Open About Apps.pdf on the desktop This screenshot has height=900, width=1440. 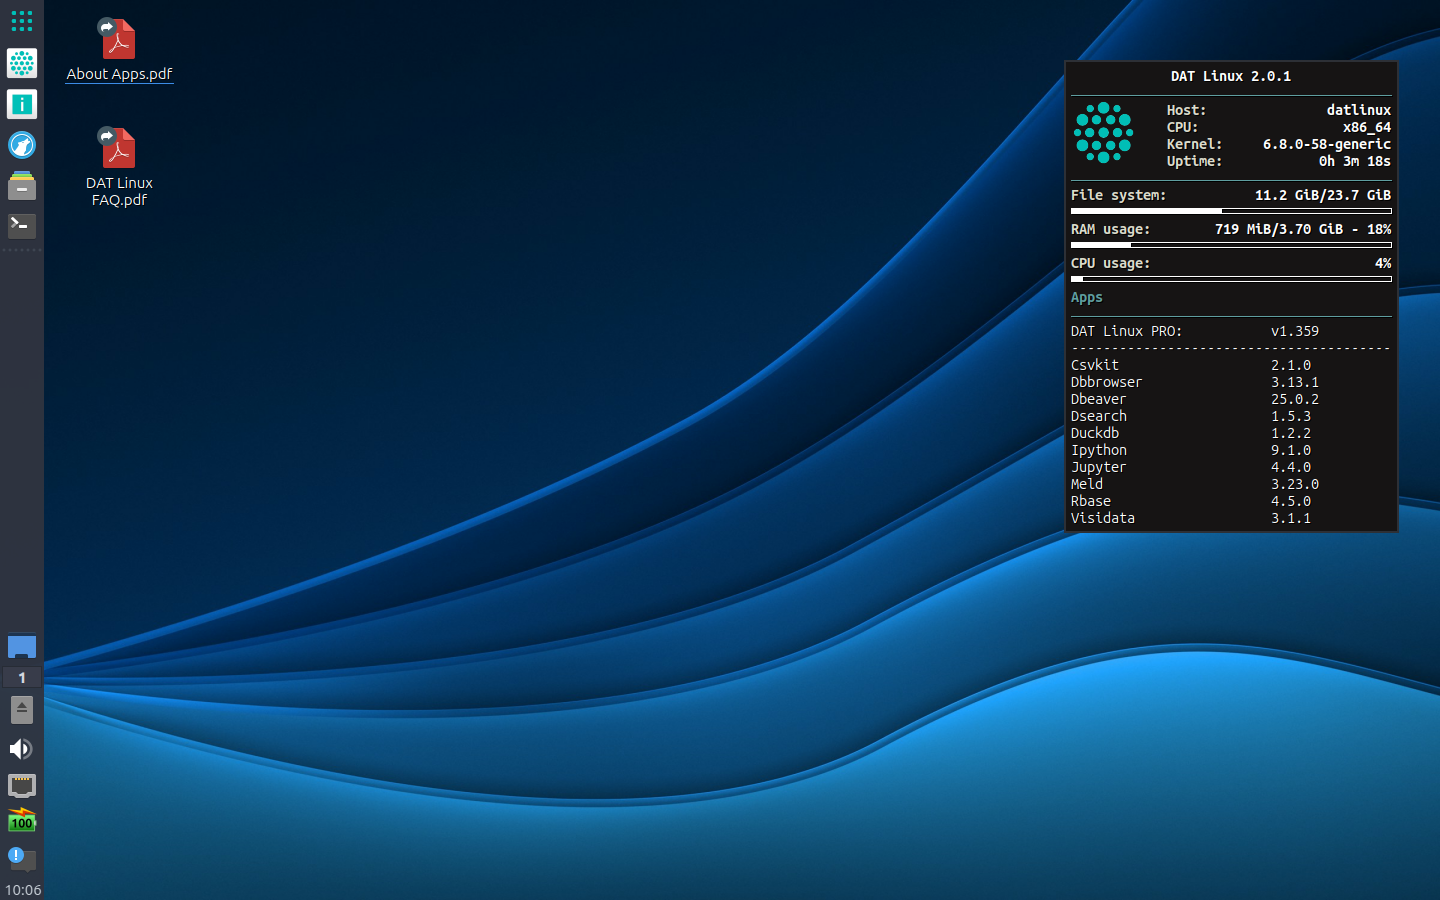(118, 45)
